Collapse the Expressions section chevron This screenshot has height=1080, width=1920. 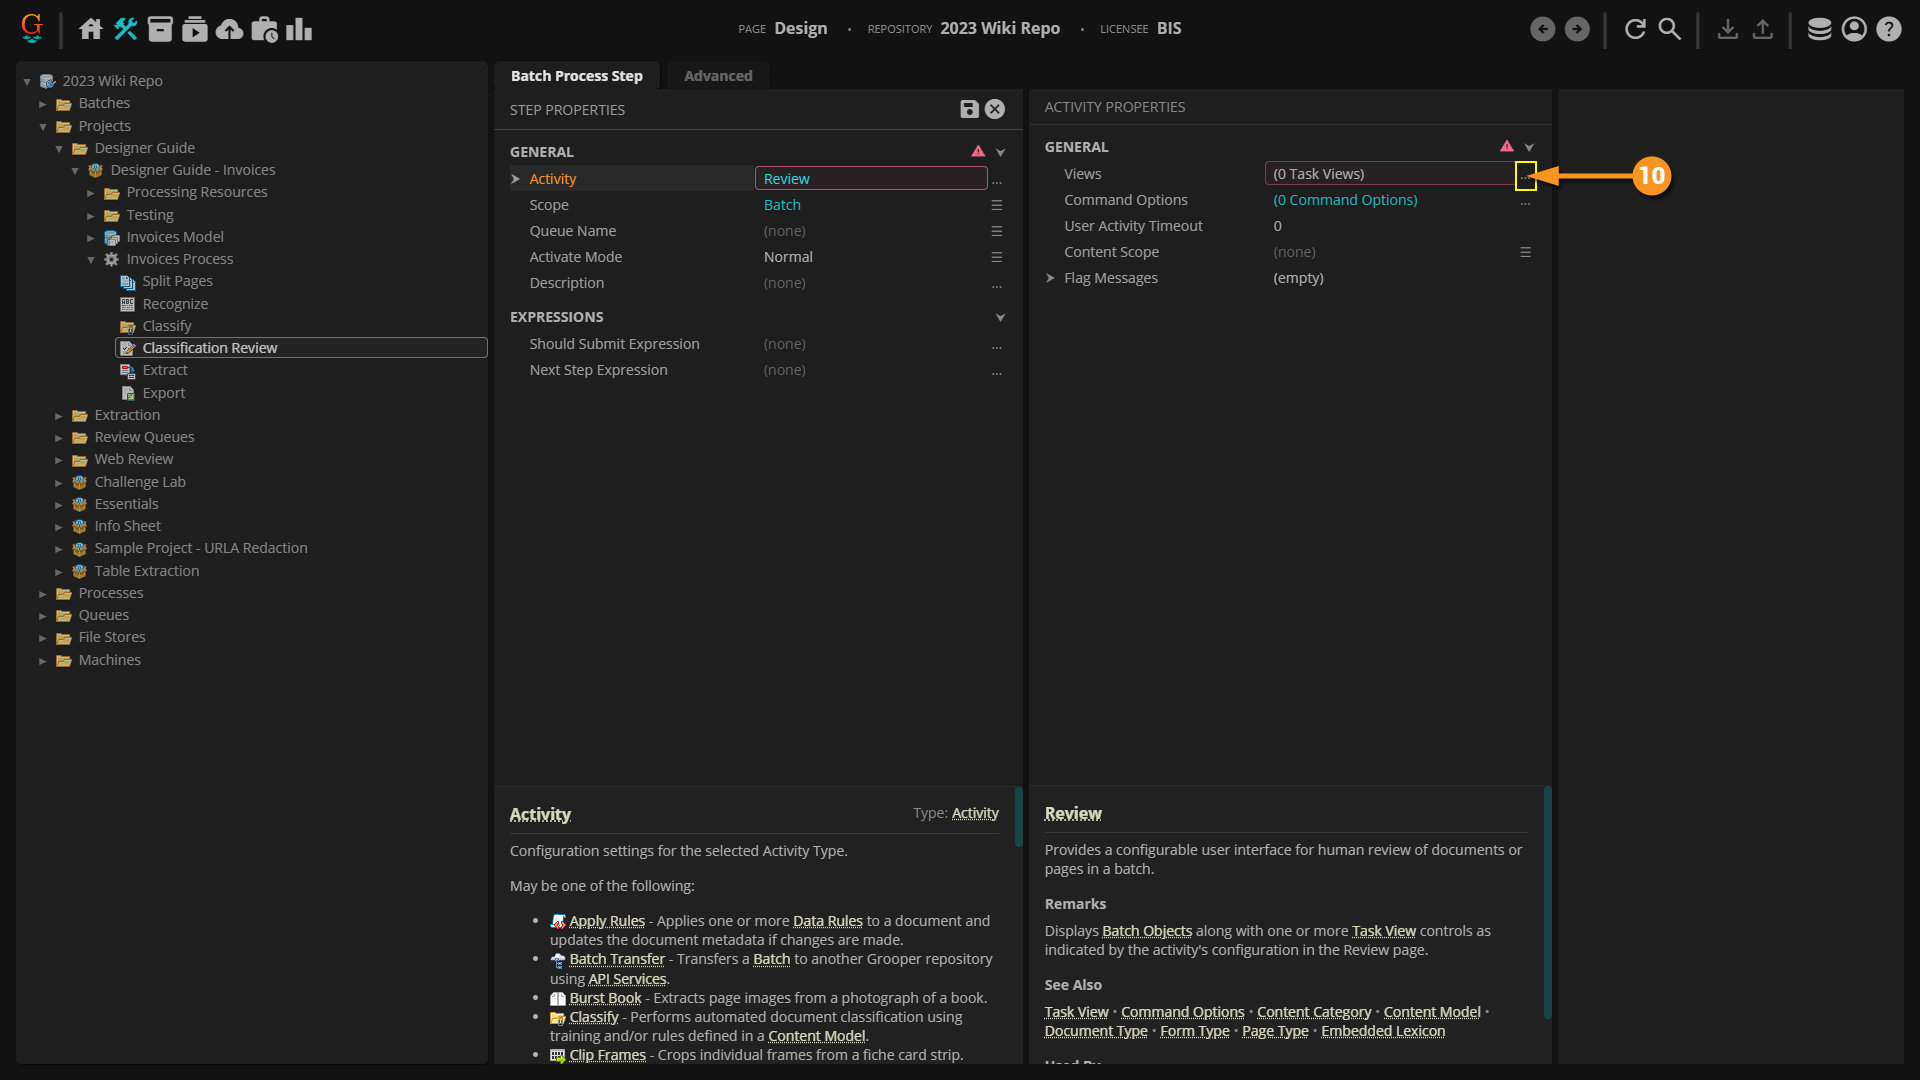click(x=1000, y=317)
